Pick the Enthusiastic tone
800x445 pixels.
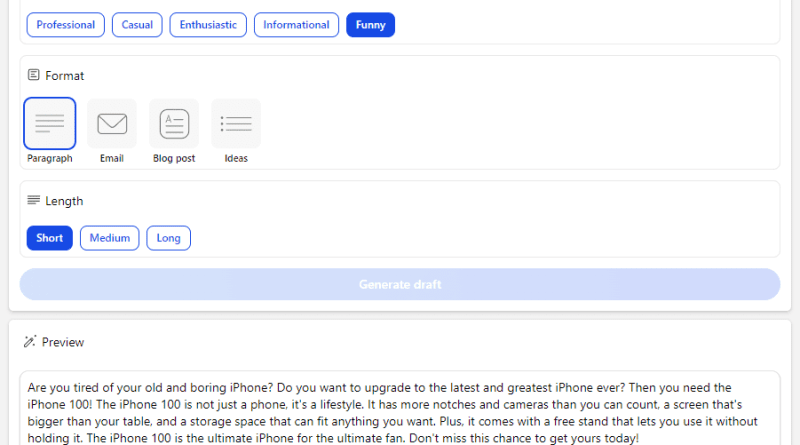208,25
